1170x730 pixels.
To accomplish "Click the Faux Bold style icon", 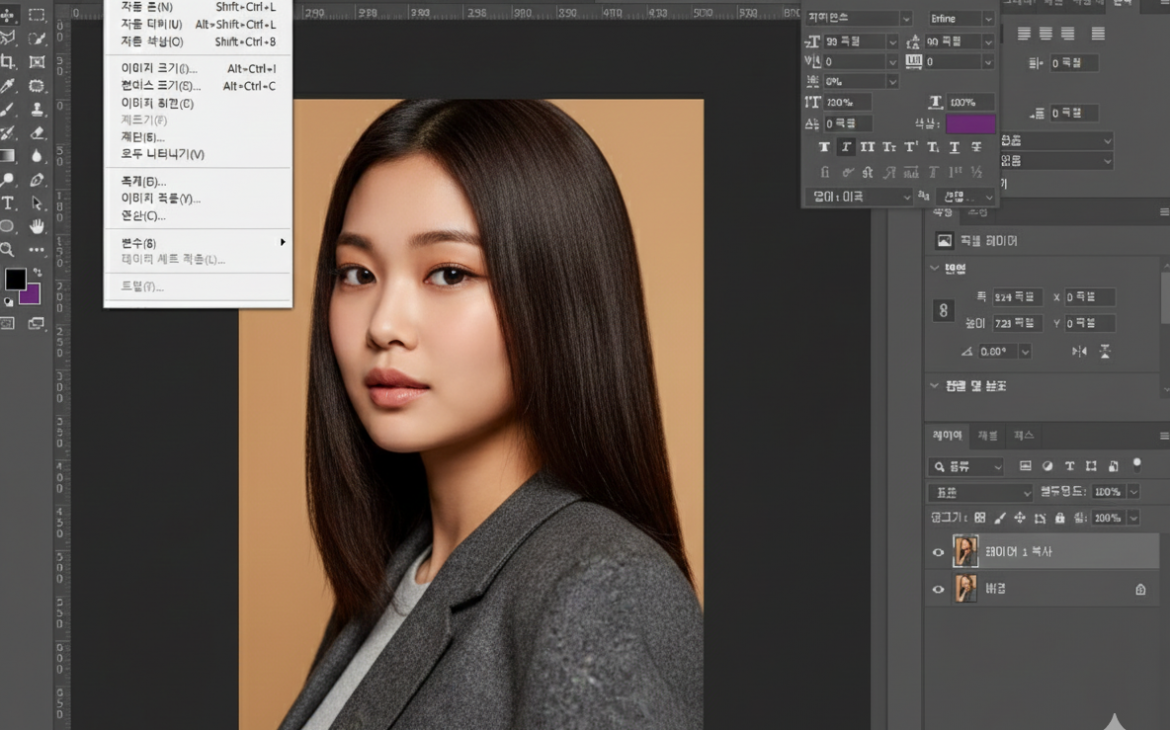I will tap(824, 147).
